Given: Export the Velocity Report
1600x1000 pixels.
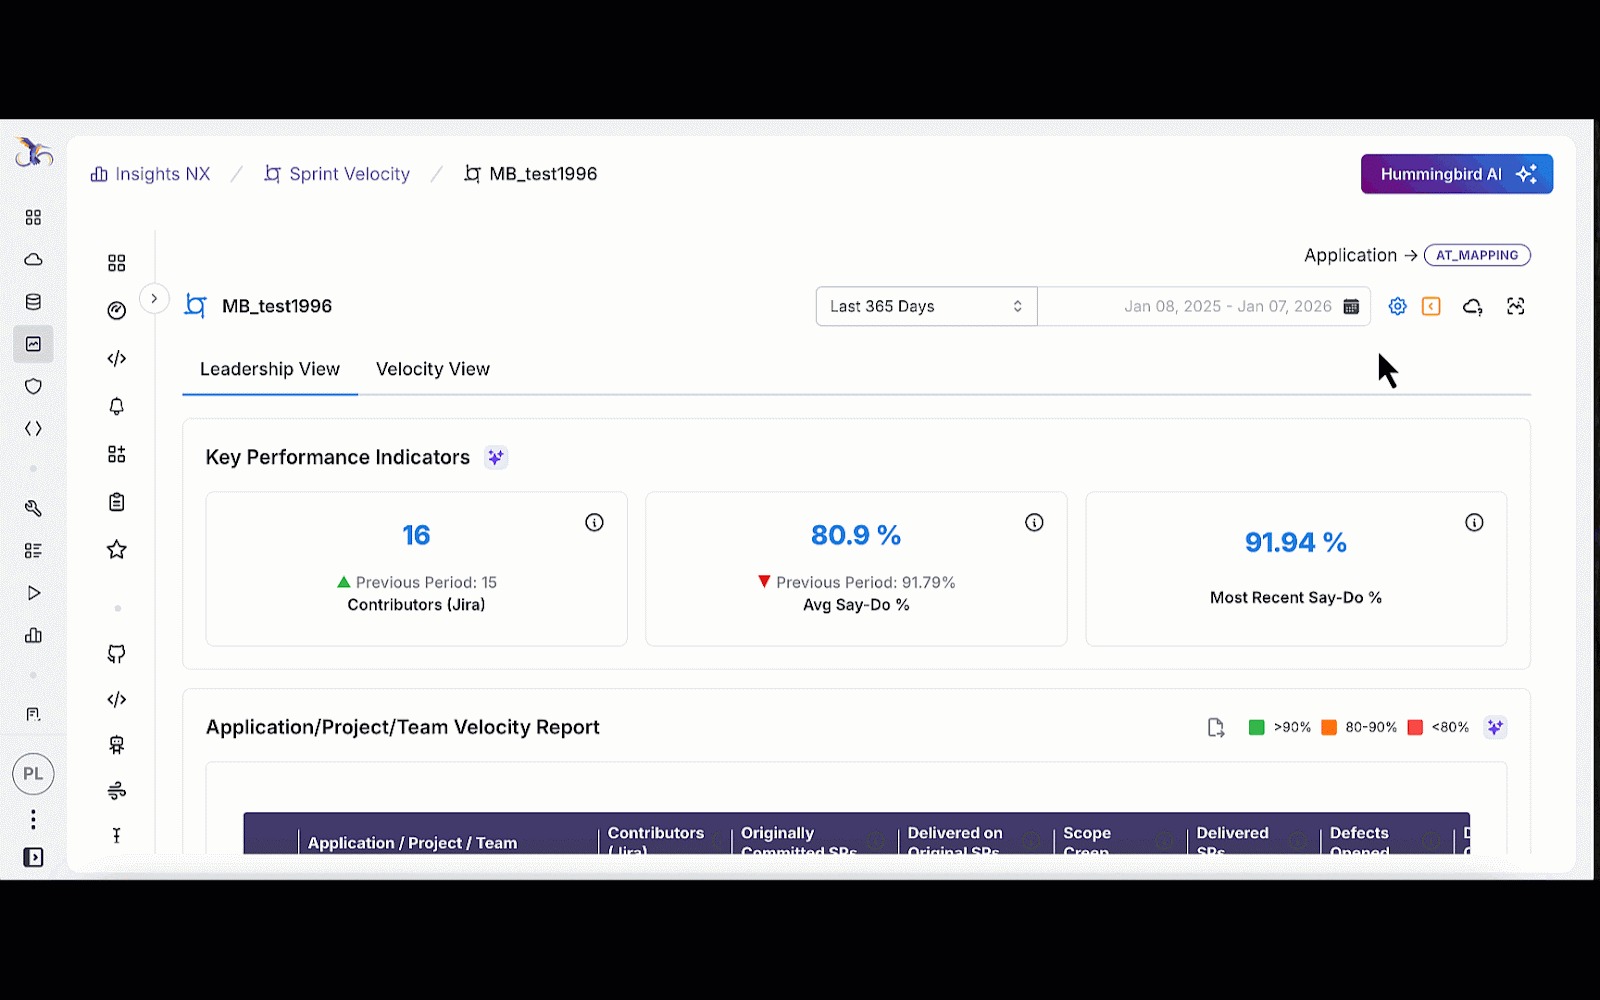Looking at the screenshot, I should [x=1215, y=727].
